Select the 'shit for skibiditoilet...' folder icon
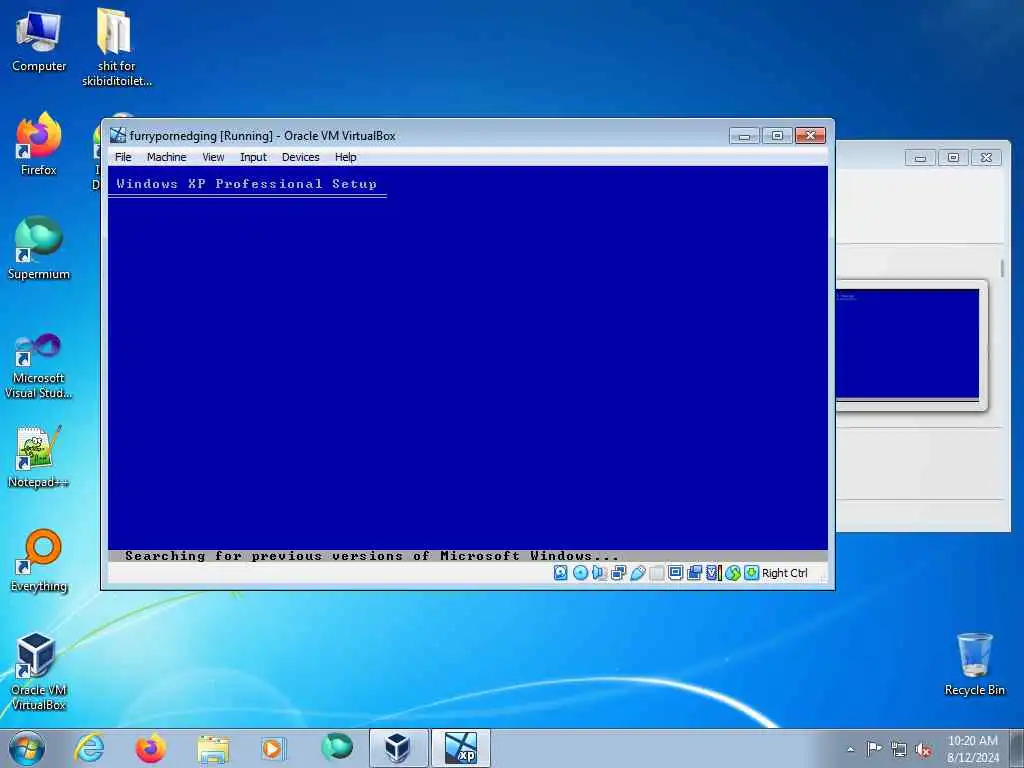 click(x=116, y=48)
